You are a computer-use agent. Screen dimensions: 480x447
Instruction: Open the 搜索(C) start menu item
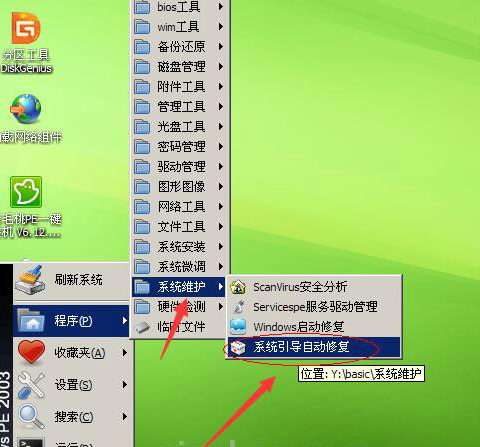pyautogui.click(x=71, y=417)
